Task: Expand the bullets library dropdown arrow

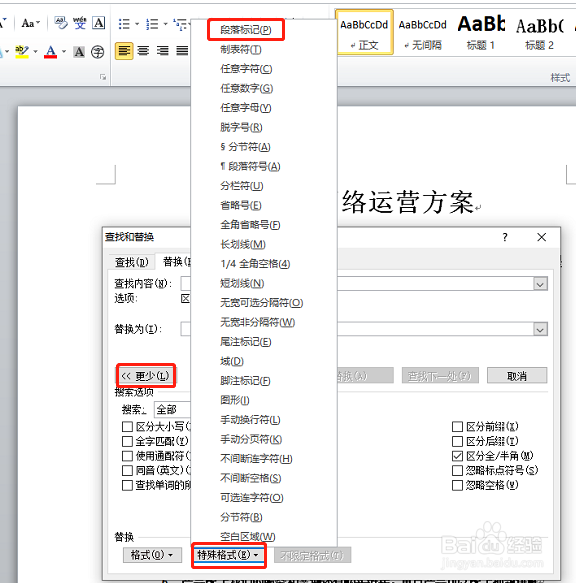Action: (137, 24)
